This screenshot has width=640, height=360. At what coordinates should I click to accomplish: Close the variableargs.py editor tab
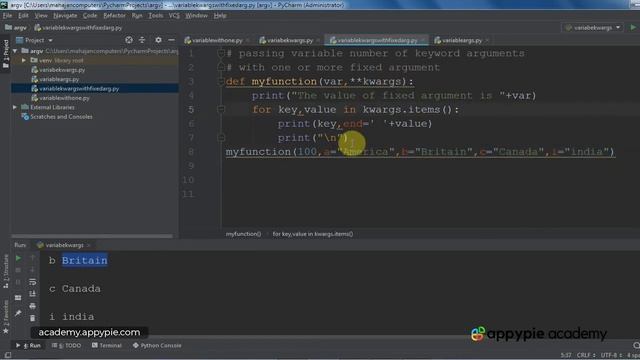(487, 40)
